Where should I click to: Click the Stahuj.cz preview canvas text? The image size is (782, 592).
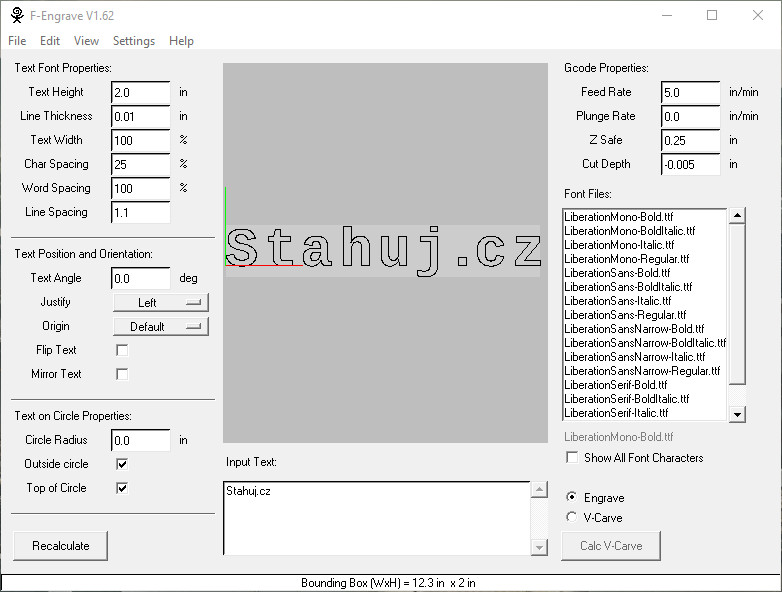coord(383,250)
